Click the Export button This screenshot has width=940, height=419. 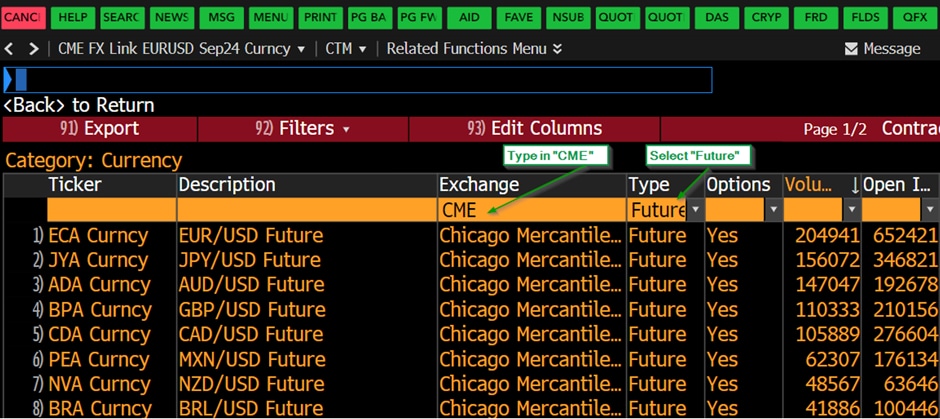coord(100,129)
